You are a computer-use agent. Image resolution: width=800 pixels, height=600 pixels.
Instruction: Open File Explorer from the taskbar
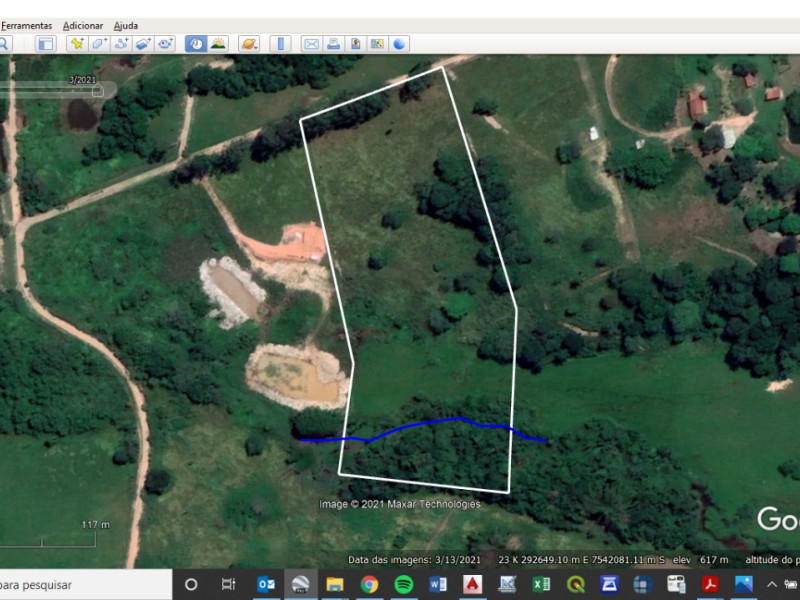coord(335,585)
